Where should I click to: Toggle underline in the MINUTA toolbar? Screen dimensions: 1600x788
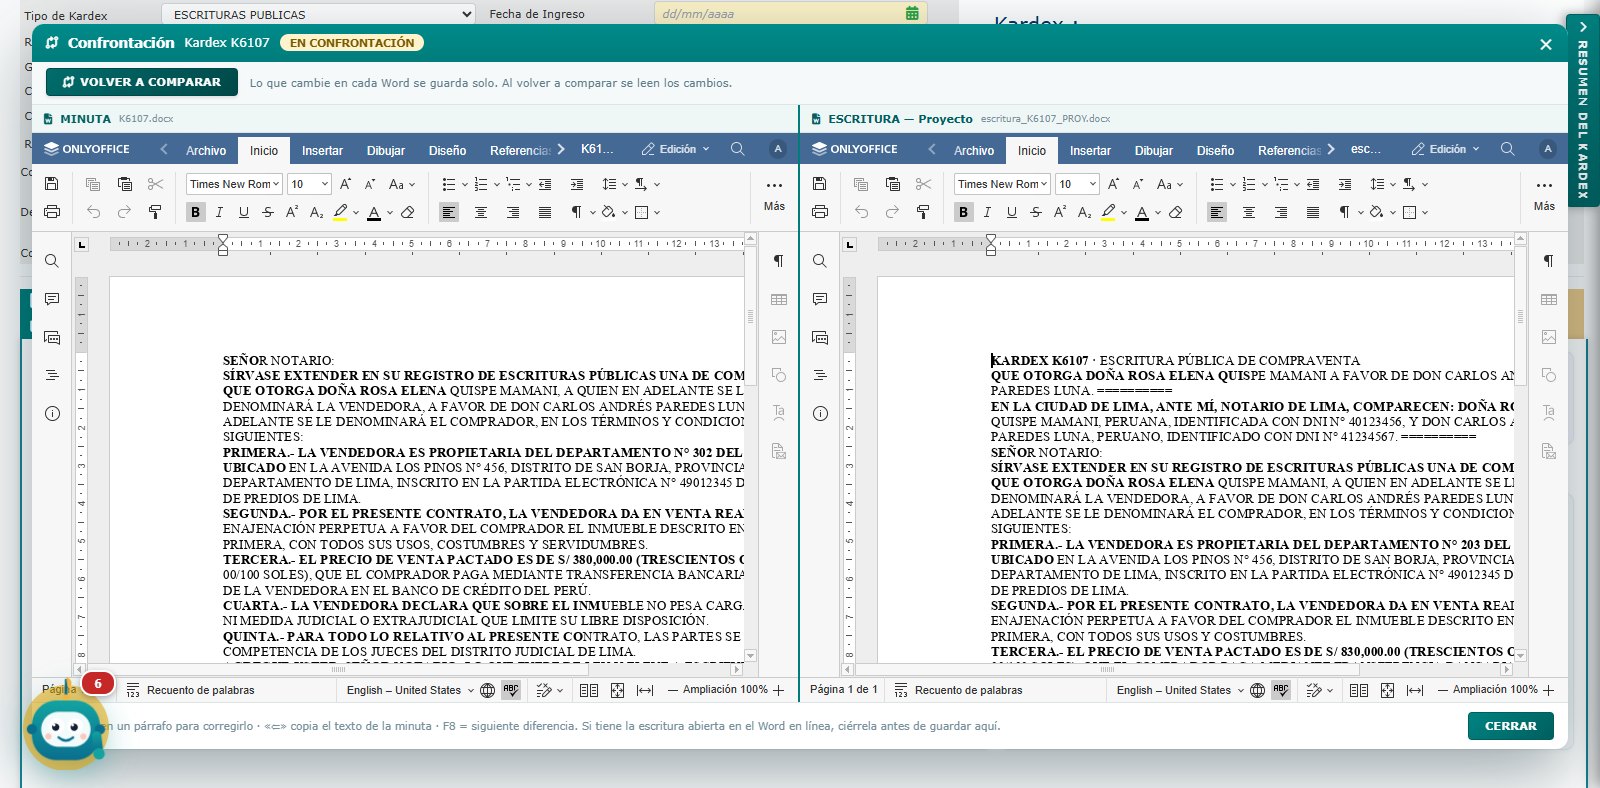[243, 212]
